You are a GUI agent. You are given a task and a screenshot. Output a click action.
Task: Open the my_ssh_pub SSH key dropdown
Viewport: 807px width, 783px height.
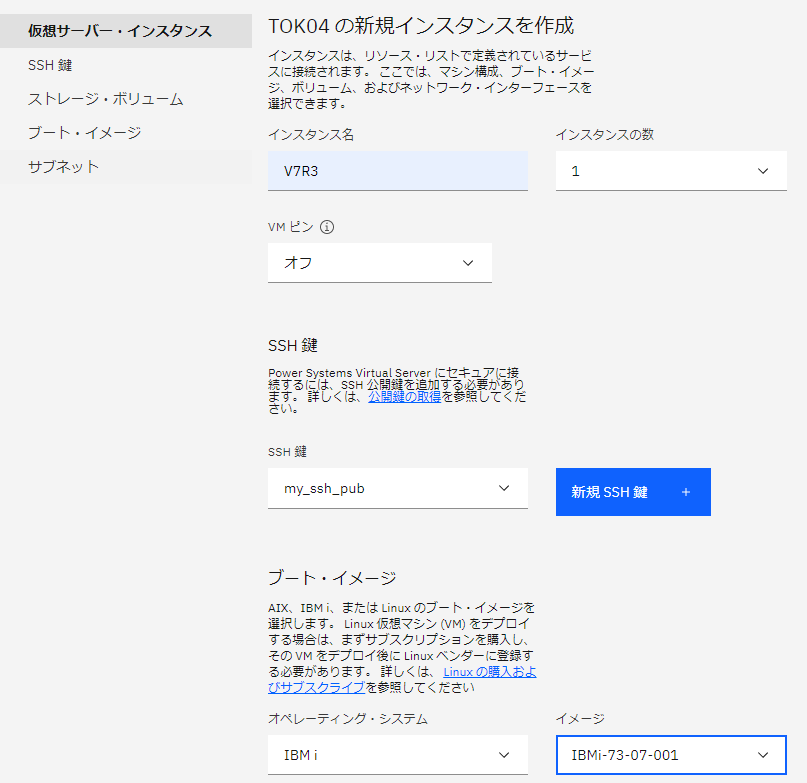397,488
